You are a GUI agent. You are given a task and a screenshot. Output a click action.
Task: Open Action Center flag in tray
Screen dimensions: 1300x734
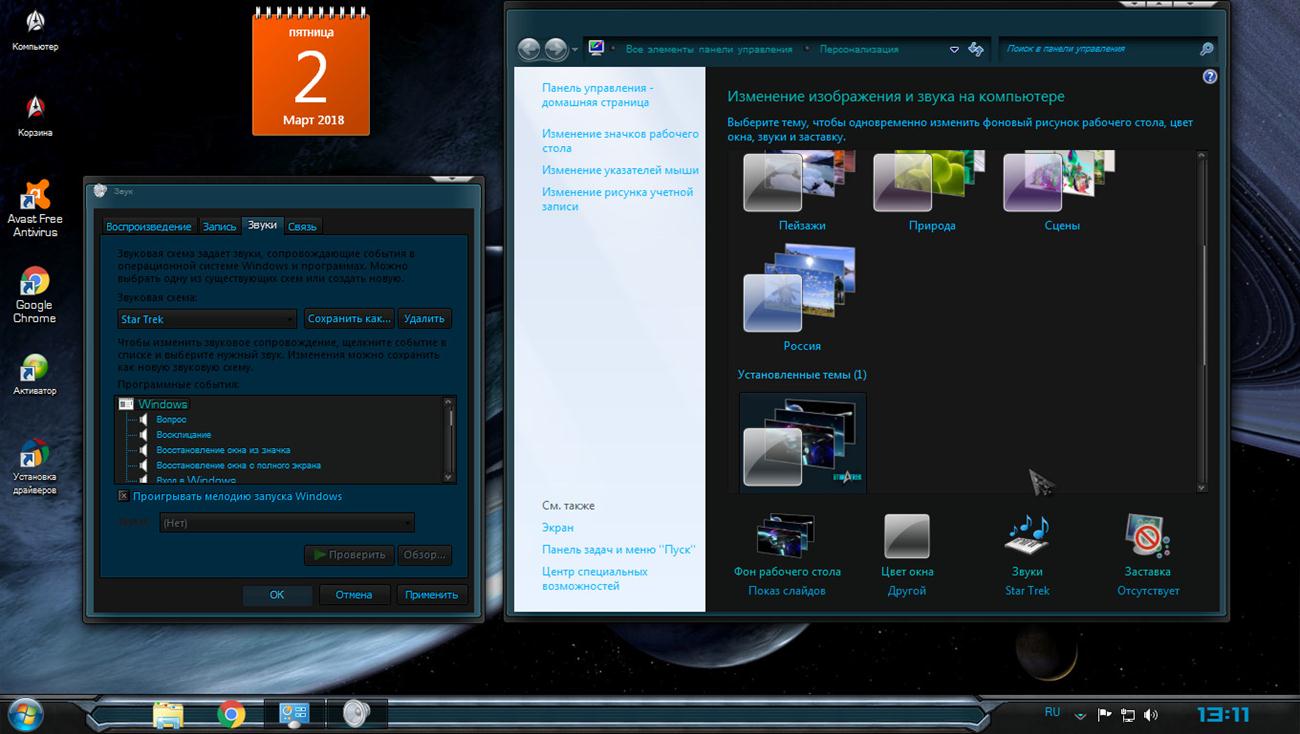coord(1105,714)
